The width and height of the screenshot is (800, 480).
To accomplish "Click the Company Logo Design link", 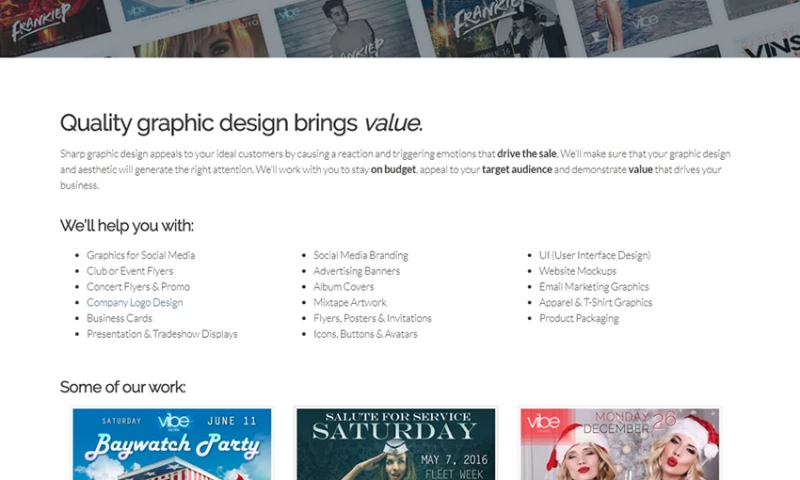I will pyautogui.click(x=134, y=302).
